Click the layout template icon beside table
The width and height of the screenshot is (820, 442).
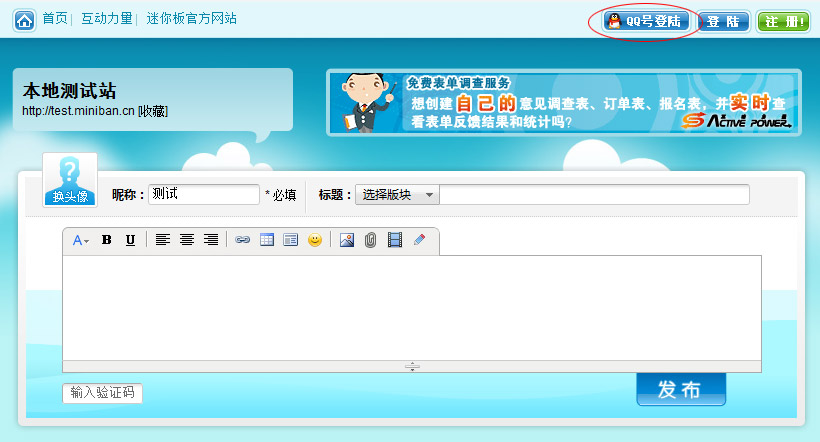point(290,240)
